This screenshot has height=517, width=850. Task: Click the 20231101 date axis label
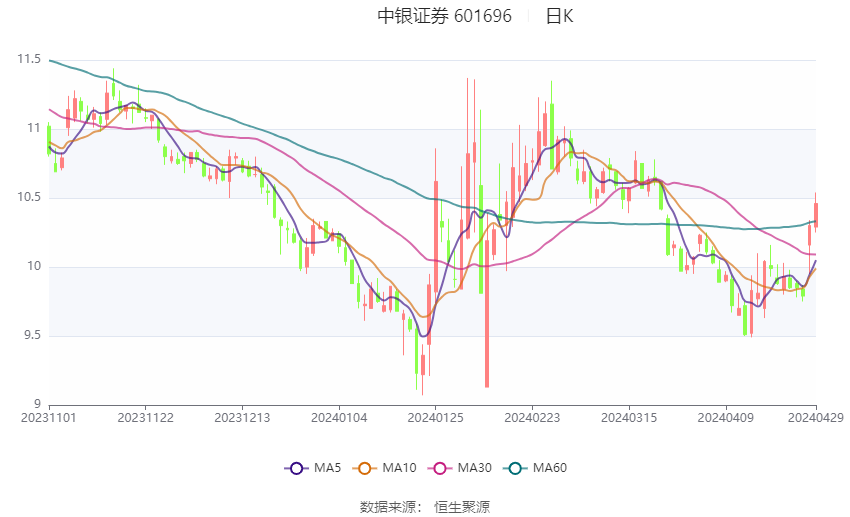pyautogui.click(x=49, y=417)
